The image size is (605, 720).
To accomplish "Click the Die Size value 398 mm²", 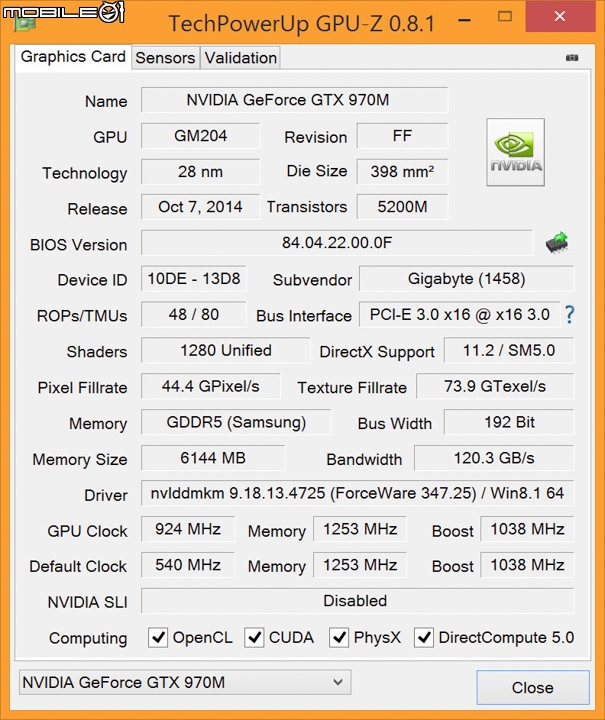I will (x=402, y=172).
